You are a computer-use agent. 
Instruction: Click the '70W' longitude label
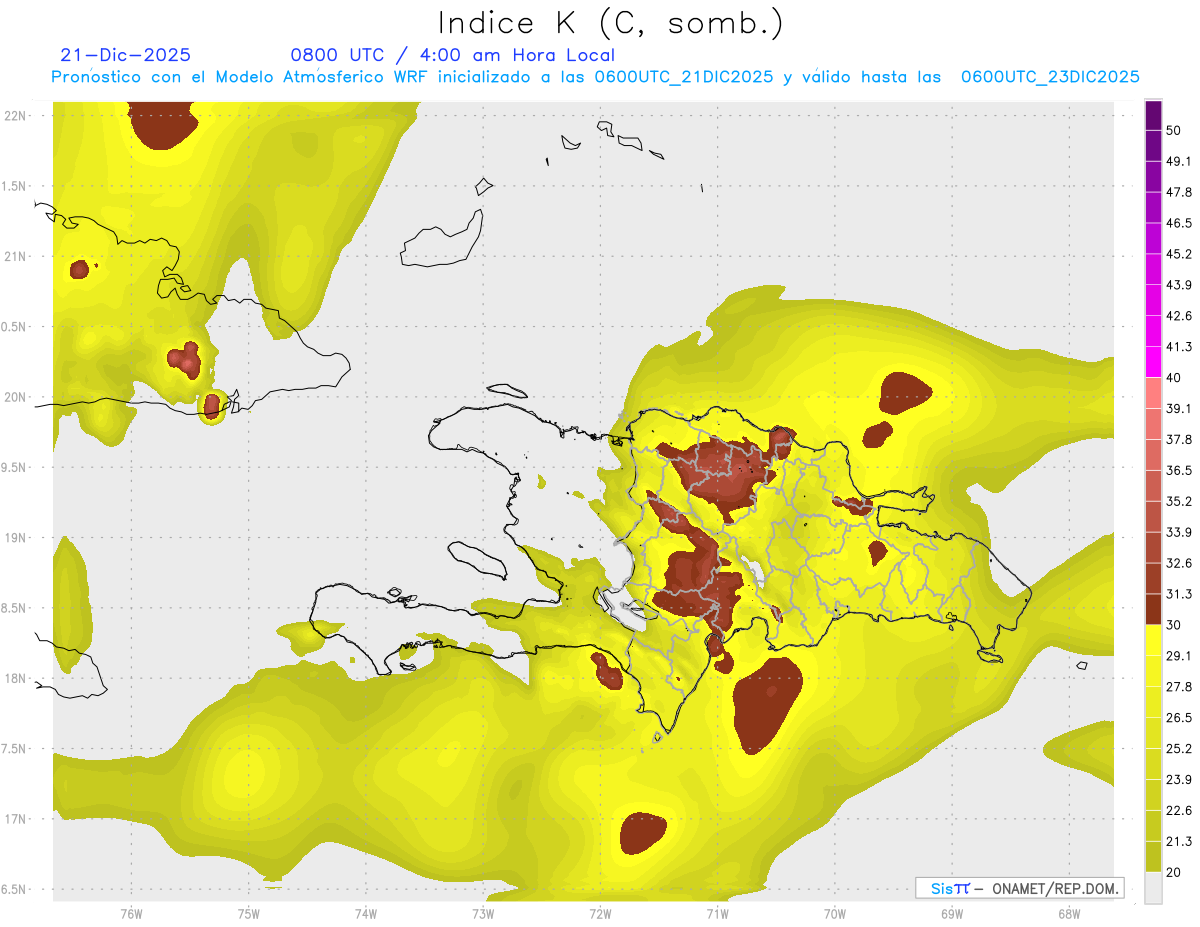pos(835,913)
